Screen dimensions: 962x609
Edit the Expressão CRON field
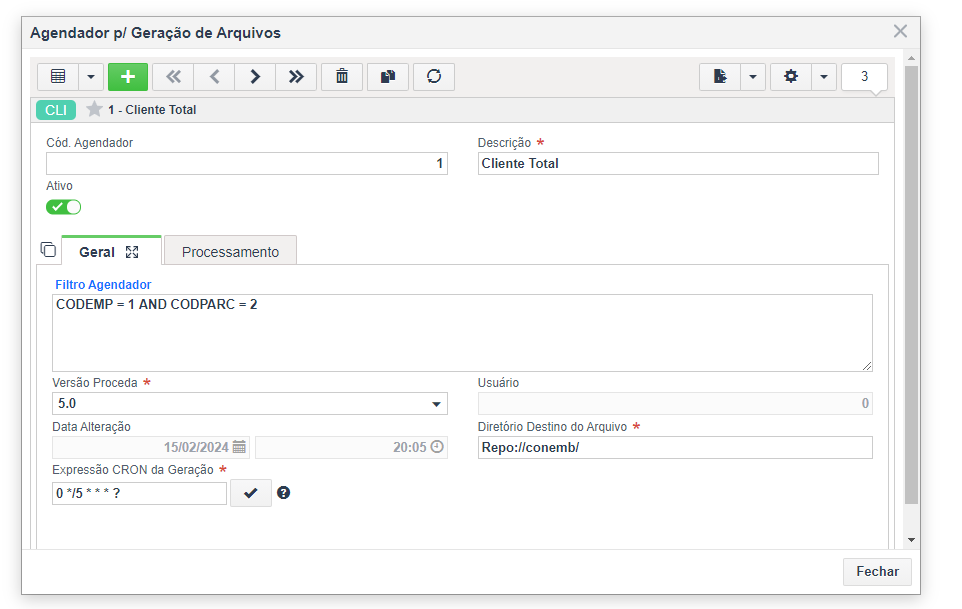coord(139,493)
